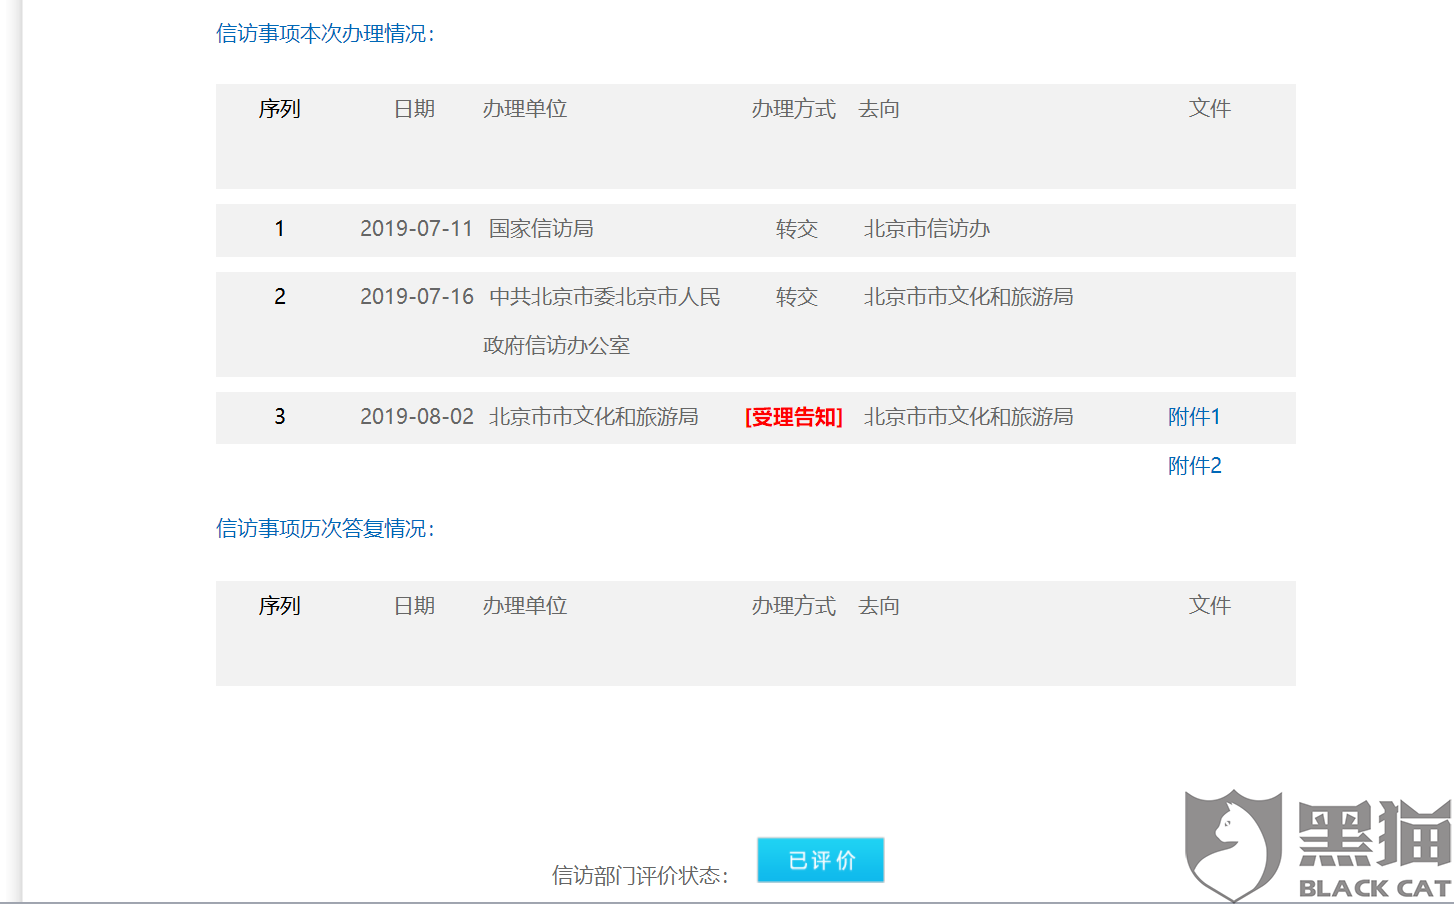Screen dimensions: 1454x904
Task: Click 序列 header in the first table
Action: coord(279,109)
